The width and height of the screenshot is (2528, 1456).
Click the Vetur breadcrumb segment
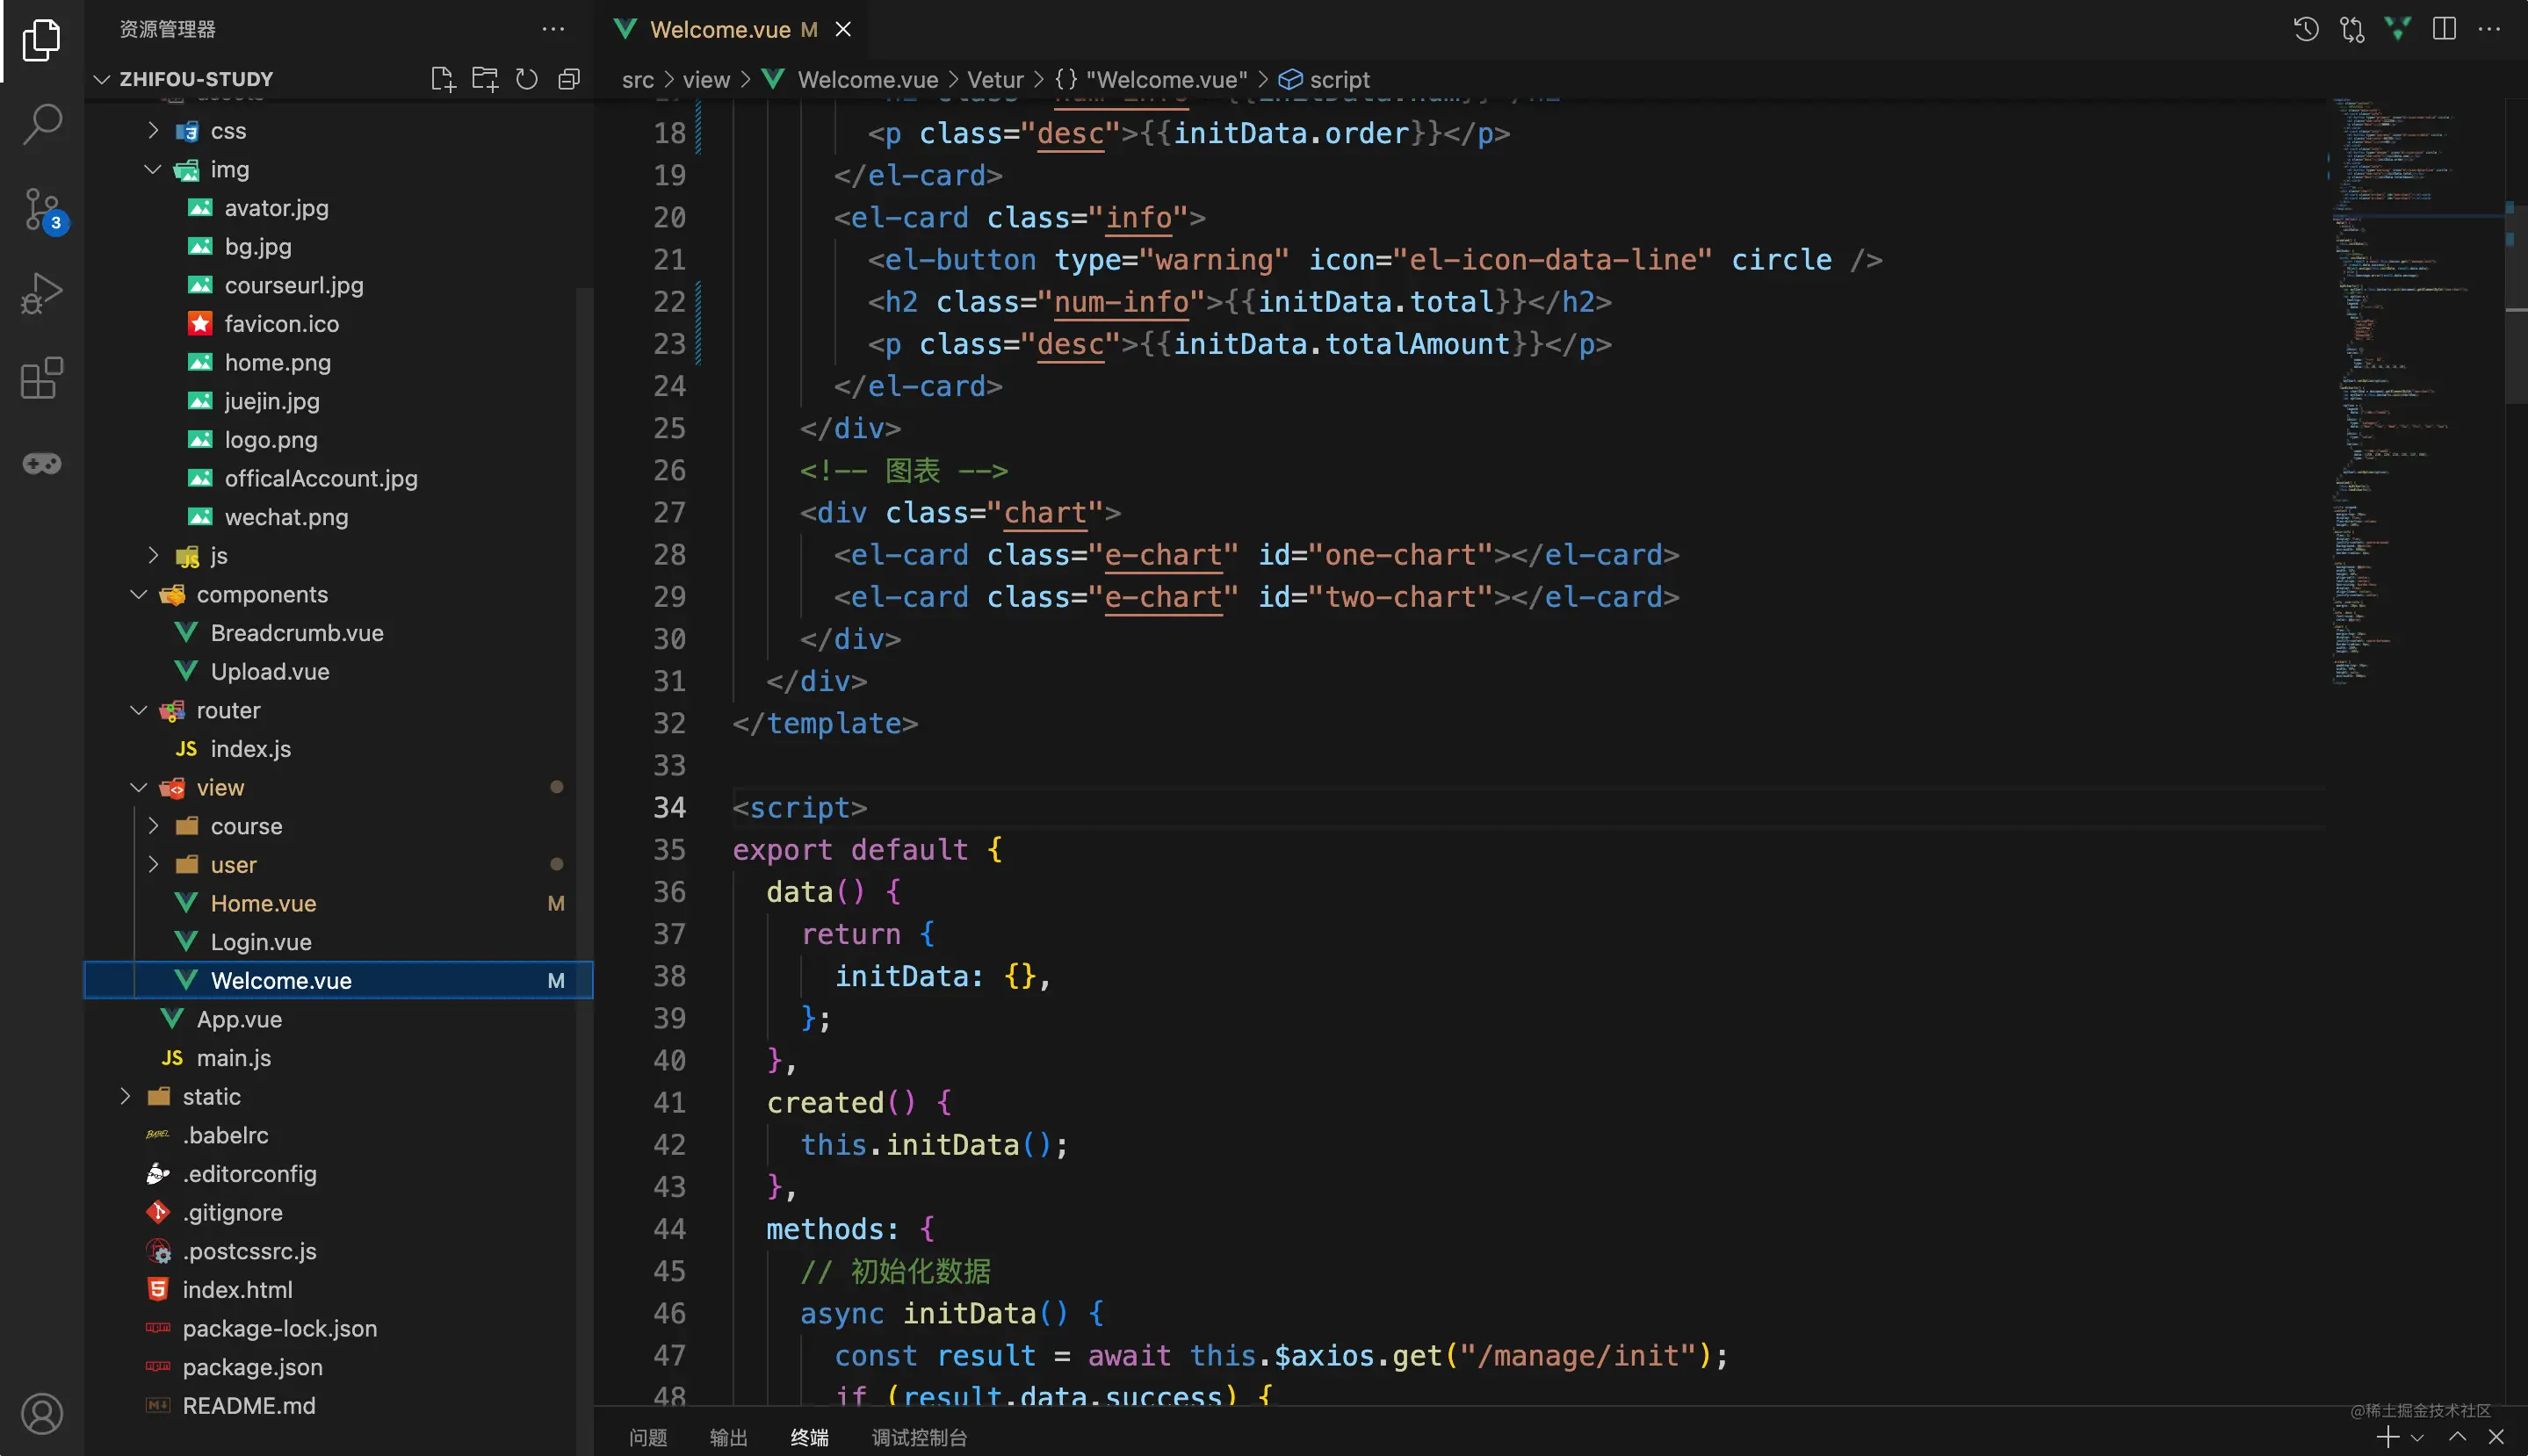(994, 80)
